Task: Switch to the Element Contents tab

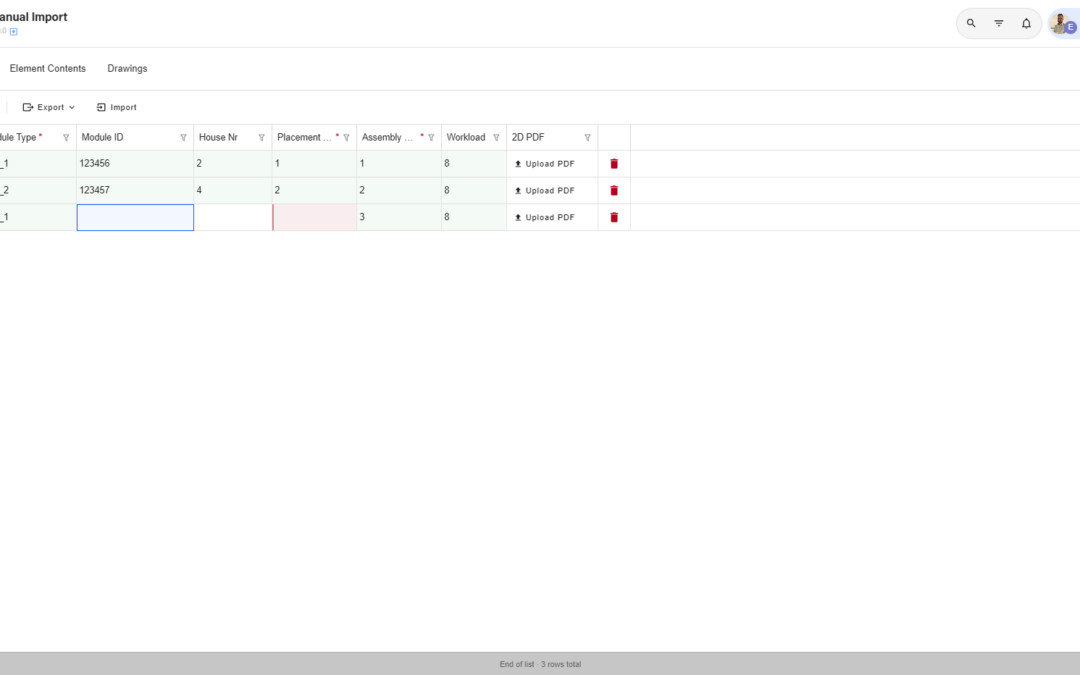Action: [48, 69]
